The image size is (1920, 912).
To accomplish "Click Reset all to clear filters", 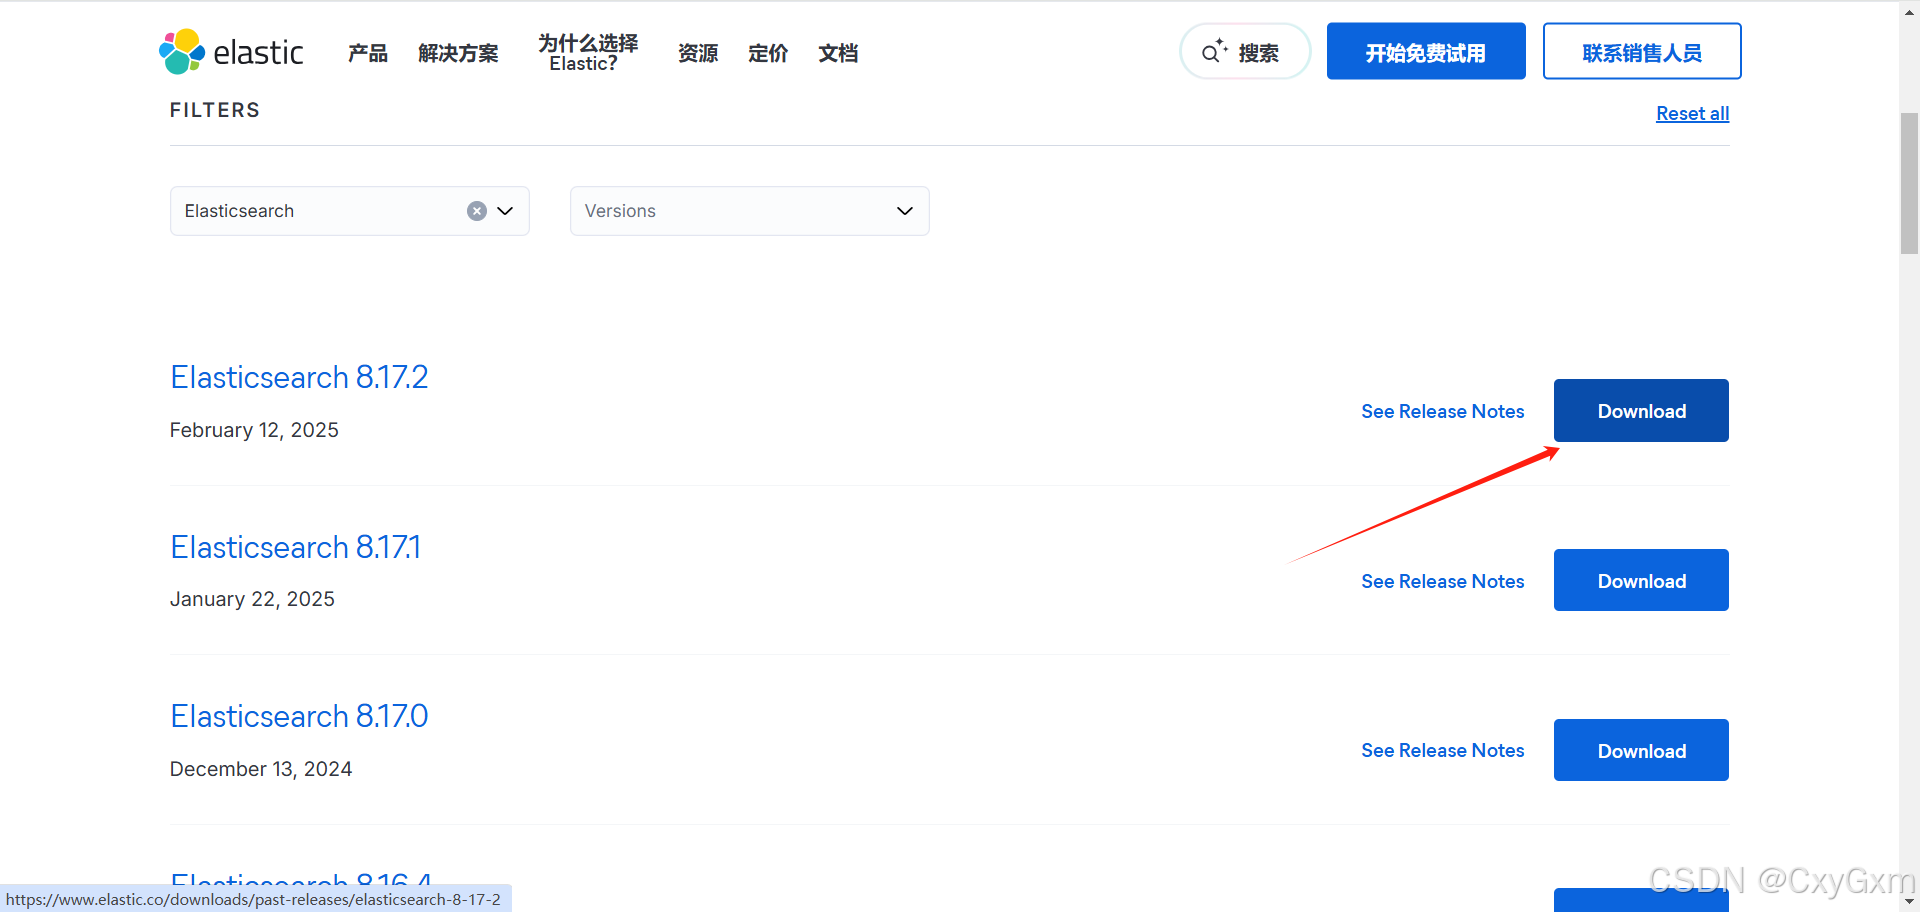I will pyautogui.click(x=1692, y=113).
